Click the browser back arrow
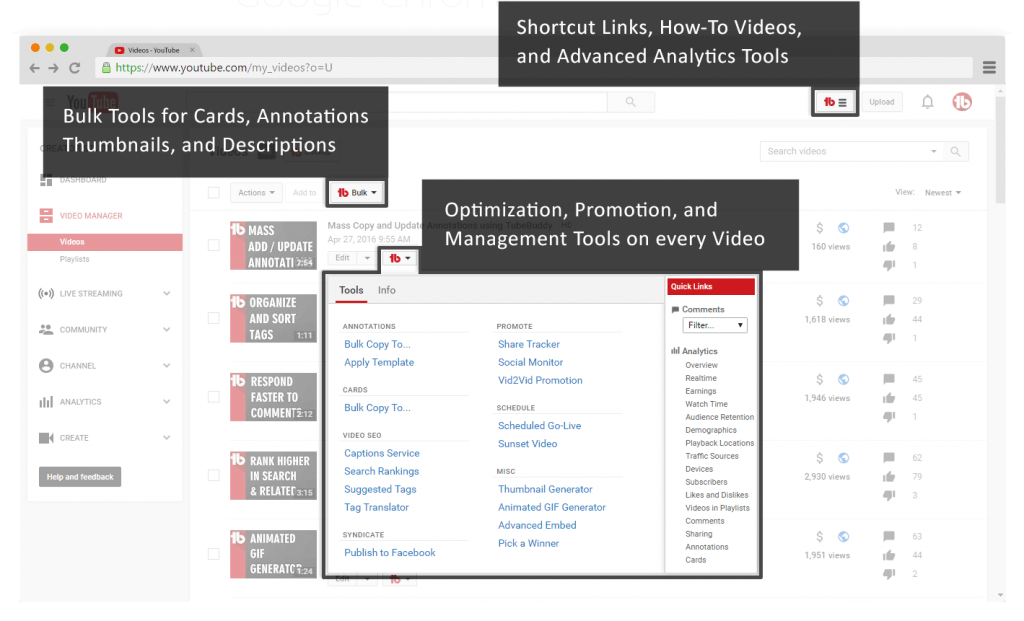This screenshot has width=1024, height=621. (35, 68)
